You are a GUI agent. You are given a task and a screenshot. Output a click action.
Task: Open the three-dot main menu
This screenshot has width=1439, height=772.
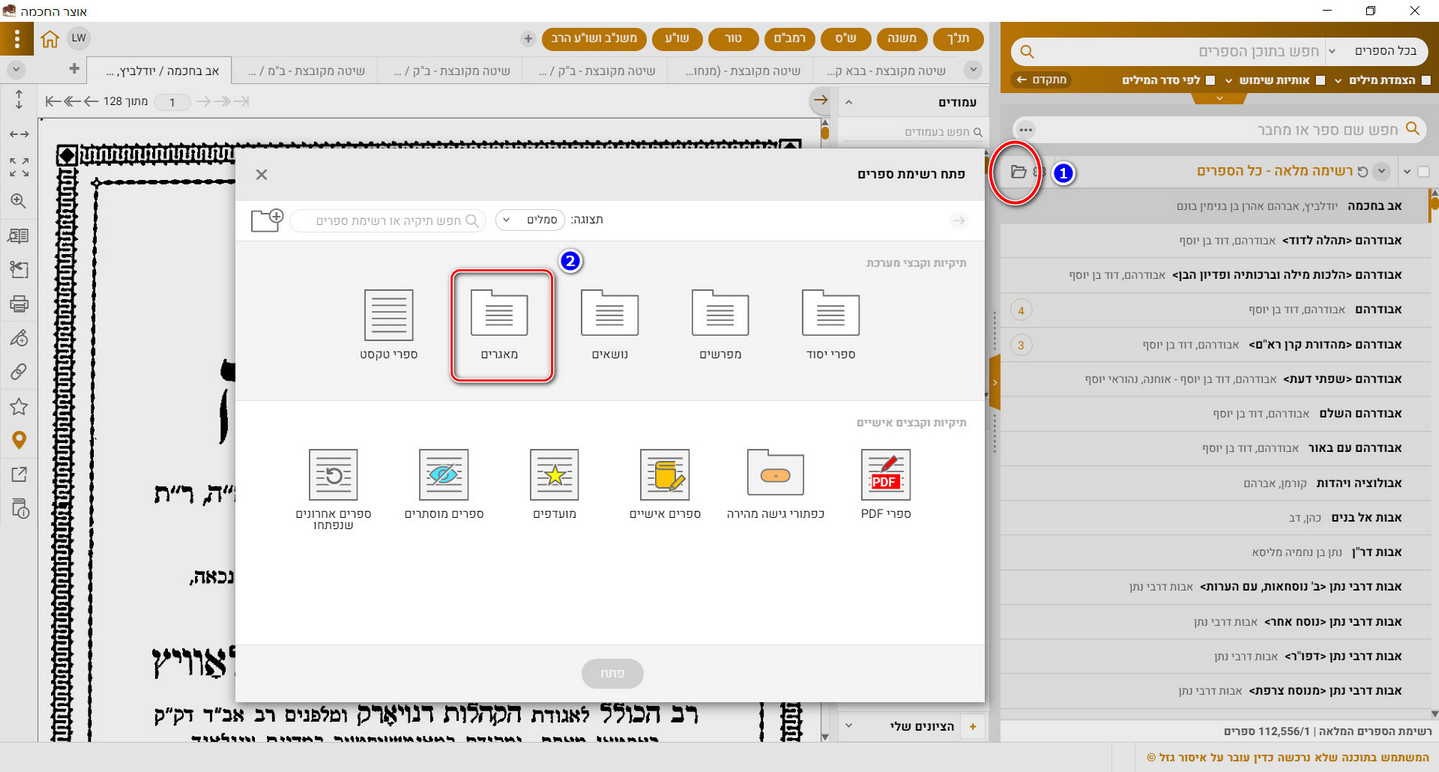click(17, 40)
